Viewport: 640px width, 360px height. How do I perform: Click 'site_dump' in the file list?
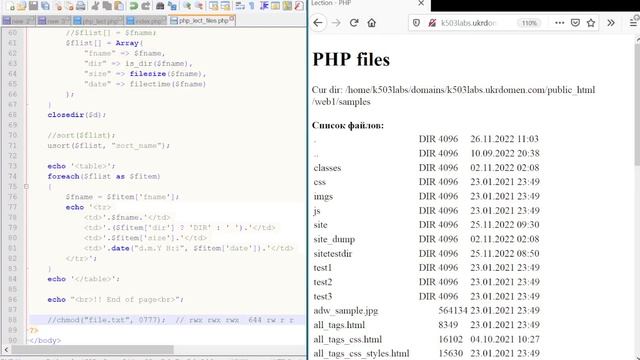334,239
